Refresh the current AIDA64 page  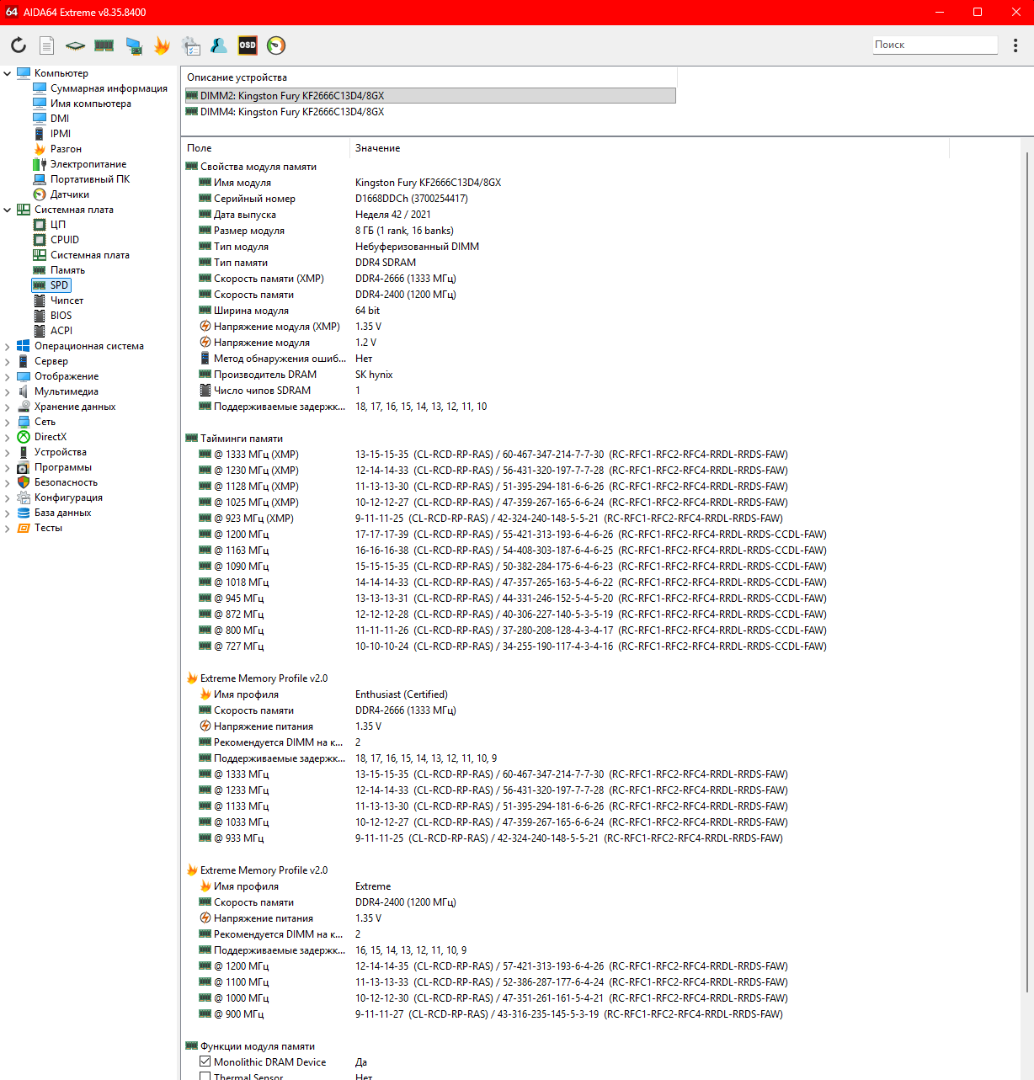pyautogui.click(x=19, y=45)
